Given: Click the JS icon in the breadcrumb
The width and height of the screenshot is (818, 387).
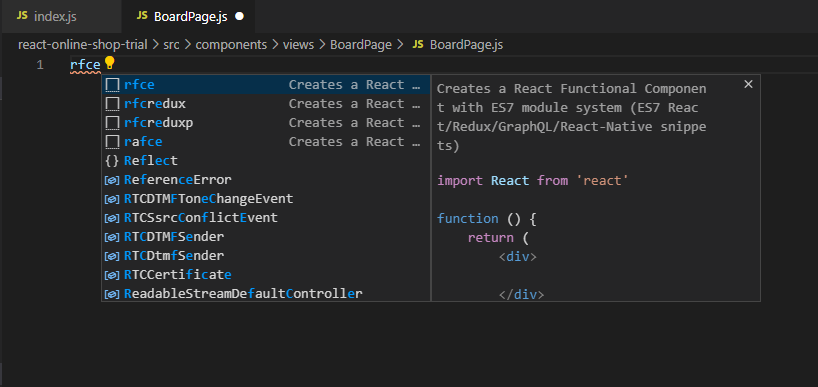Looking at the screenshot, I should click(x=418, y=45).
